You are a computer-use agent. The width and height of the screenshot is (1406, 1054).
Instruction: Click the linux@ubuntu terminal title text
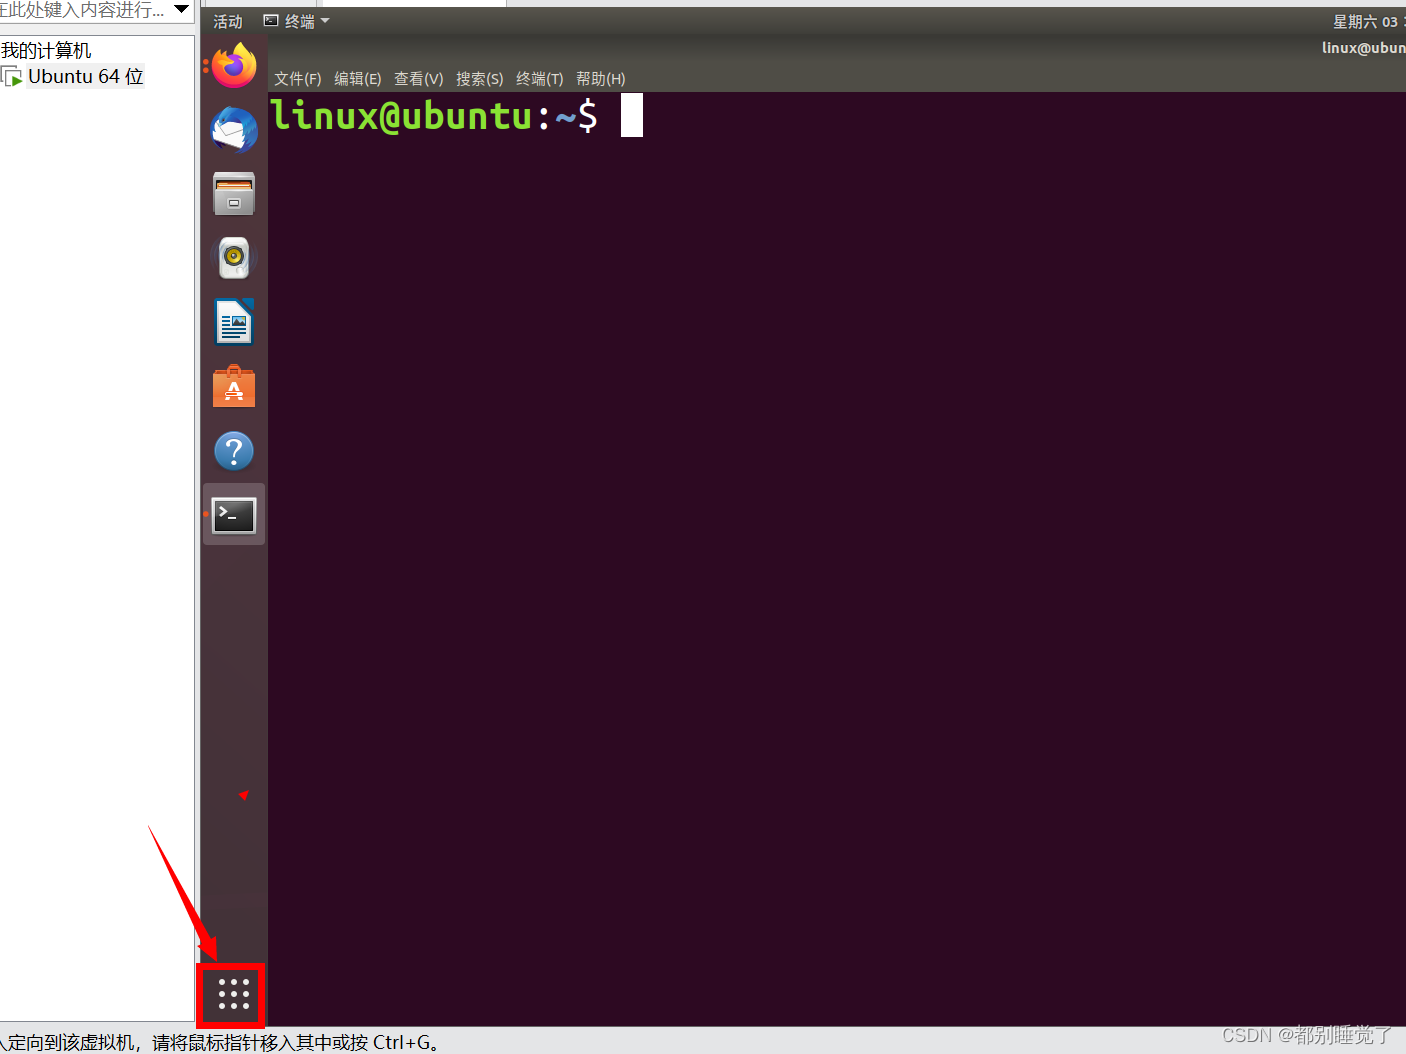(x=1363, y=48)
